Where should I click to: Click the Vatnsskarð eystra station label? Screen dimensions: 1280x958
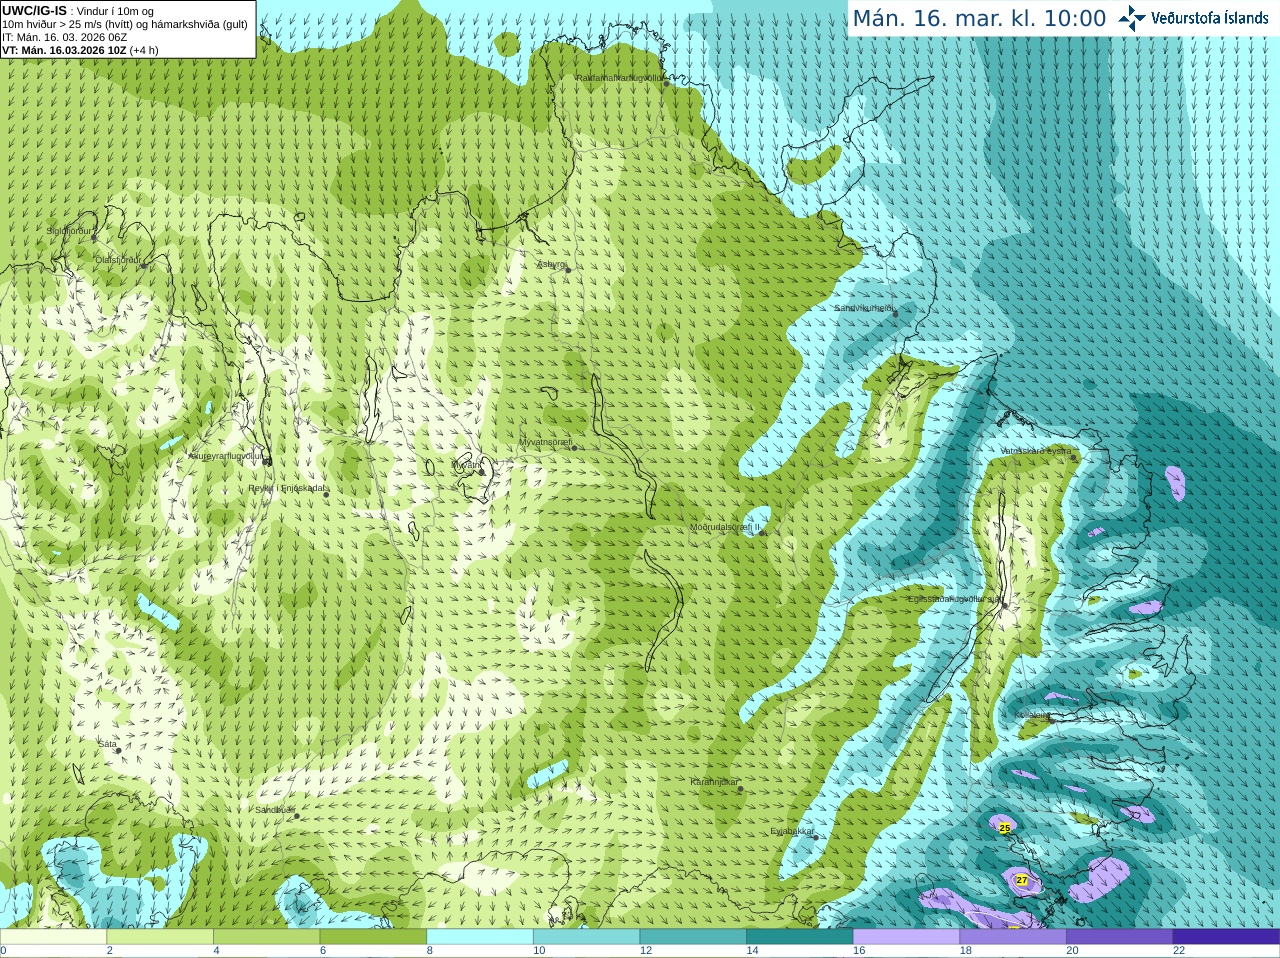pos(1035,451)
